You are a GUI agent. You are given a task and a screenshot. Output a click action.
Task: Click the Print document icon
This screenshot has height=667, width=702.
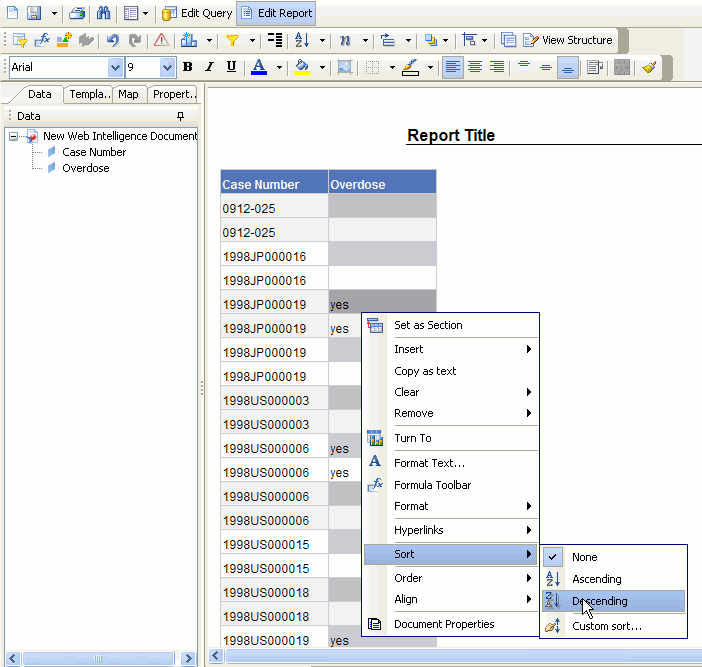pos(77,14)
